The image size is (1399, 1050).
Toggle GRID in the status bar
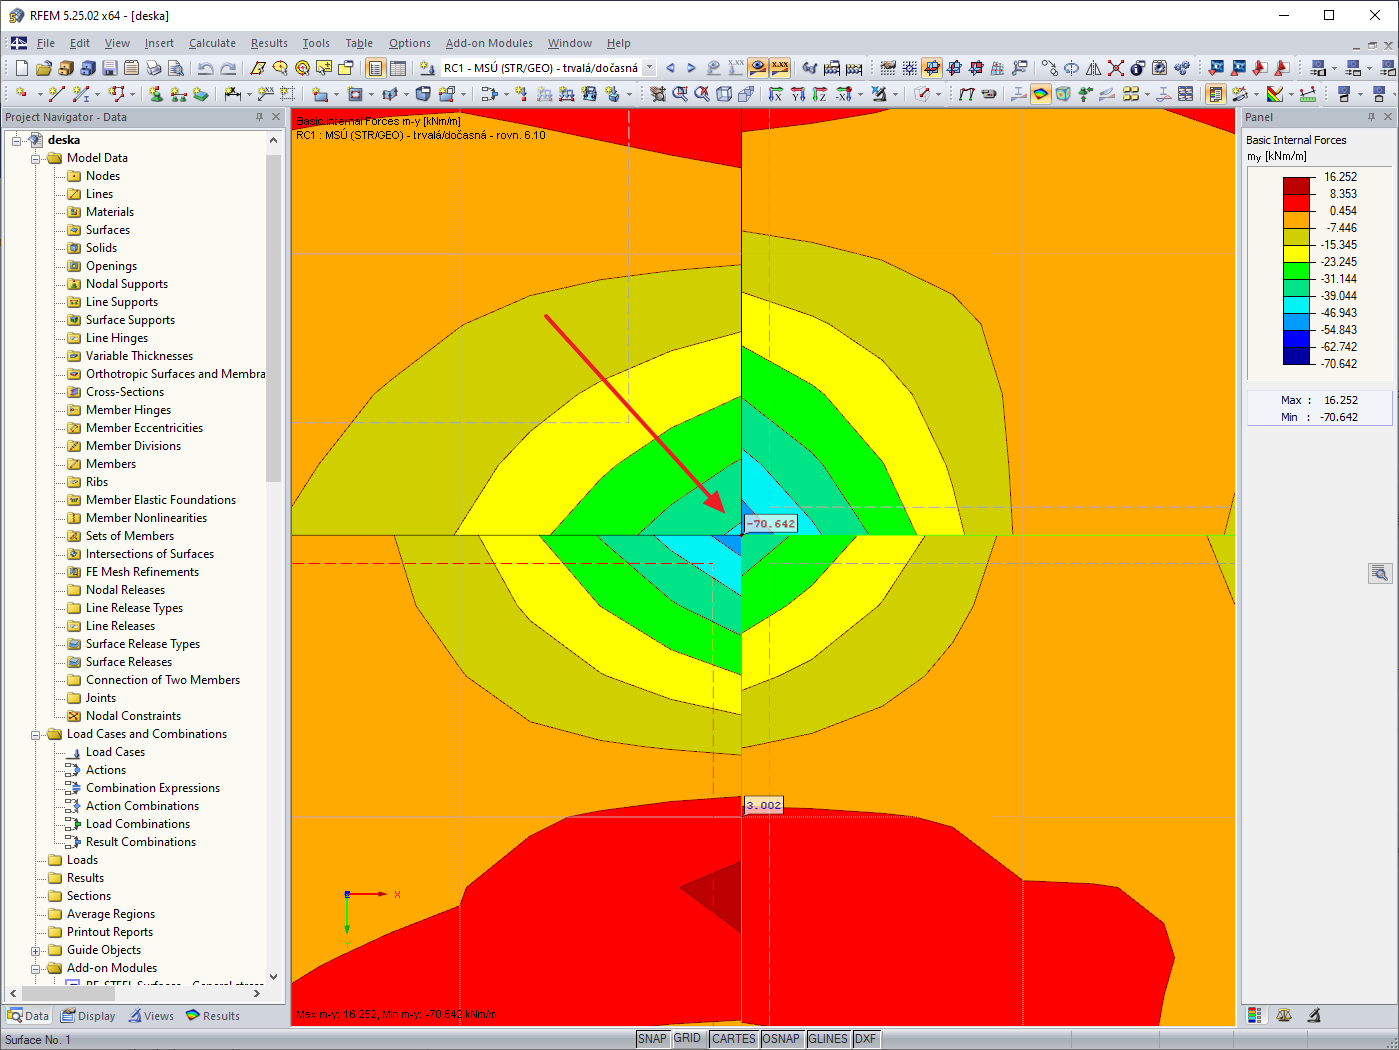(687, 1039)
